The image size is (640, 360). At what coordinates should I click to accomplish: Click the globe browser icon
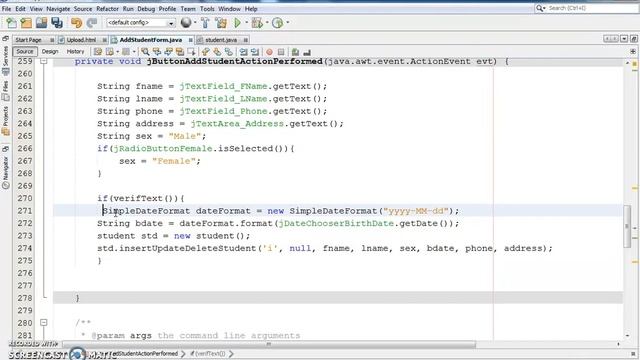(x=186, y=22)
